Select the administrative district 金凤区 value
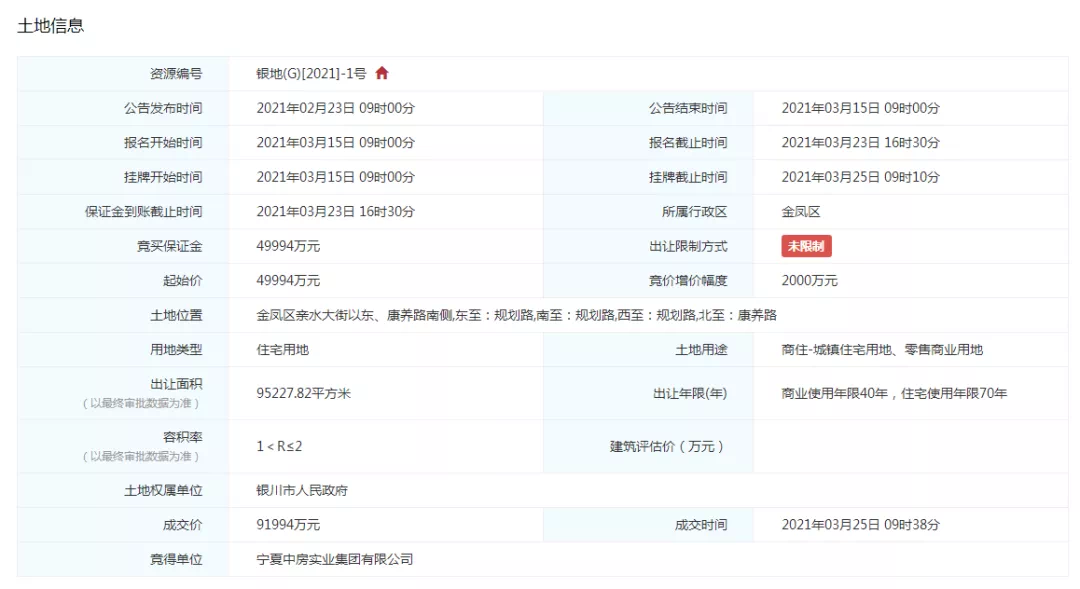1080x589 pixels. point(801,212)
